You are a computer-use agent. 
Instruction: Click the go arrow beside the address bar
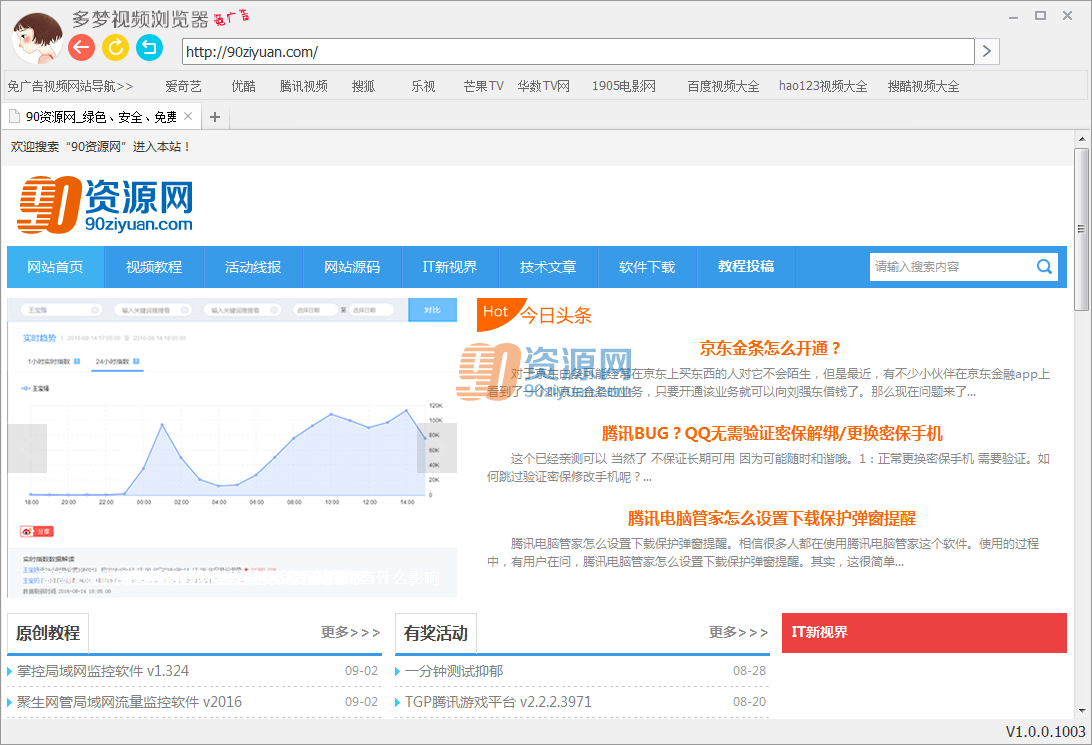click(987, 52)
